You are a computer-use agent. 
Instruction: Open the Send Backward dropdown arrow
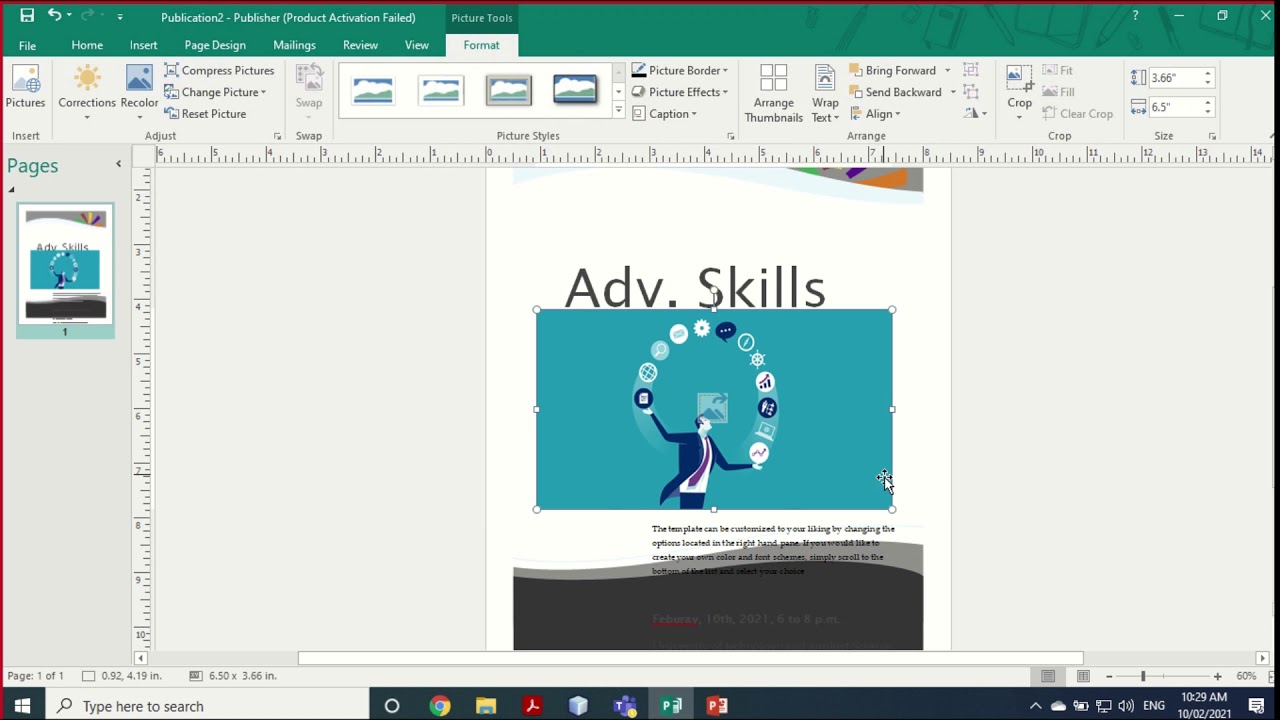pos(952,92)
